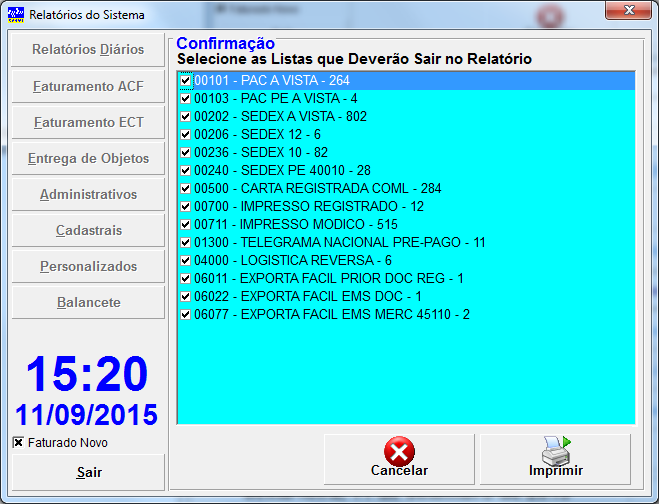Open Cadastrais reports
Viewport: 659px width, 504px height.
88,230
